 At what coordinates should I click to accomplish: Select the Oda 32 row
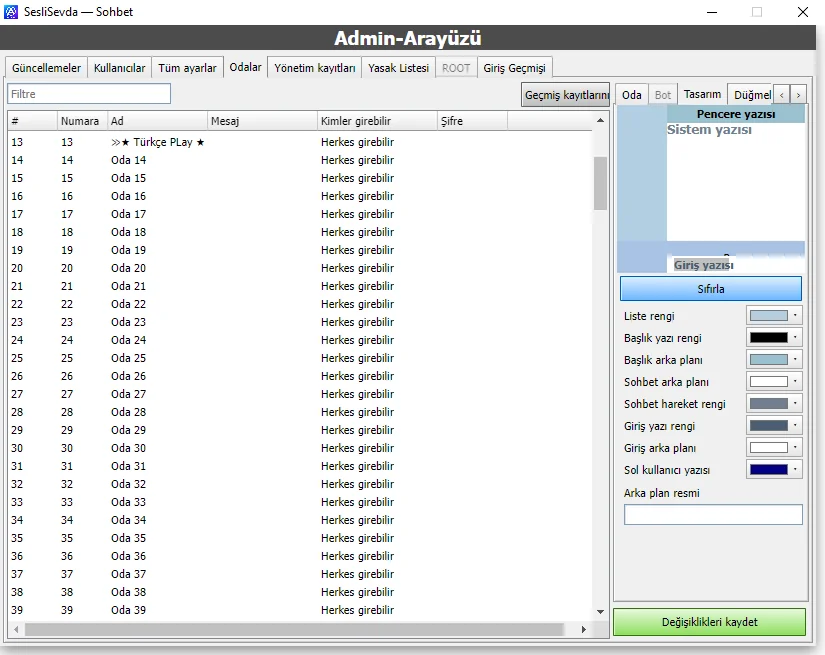pos(300,484)
